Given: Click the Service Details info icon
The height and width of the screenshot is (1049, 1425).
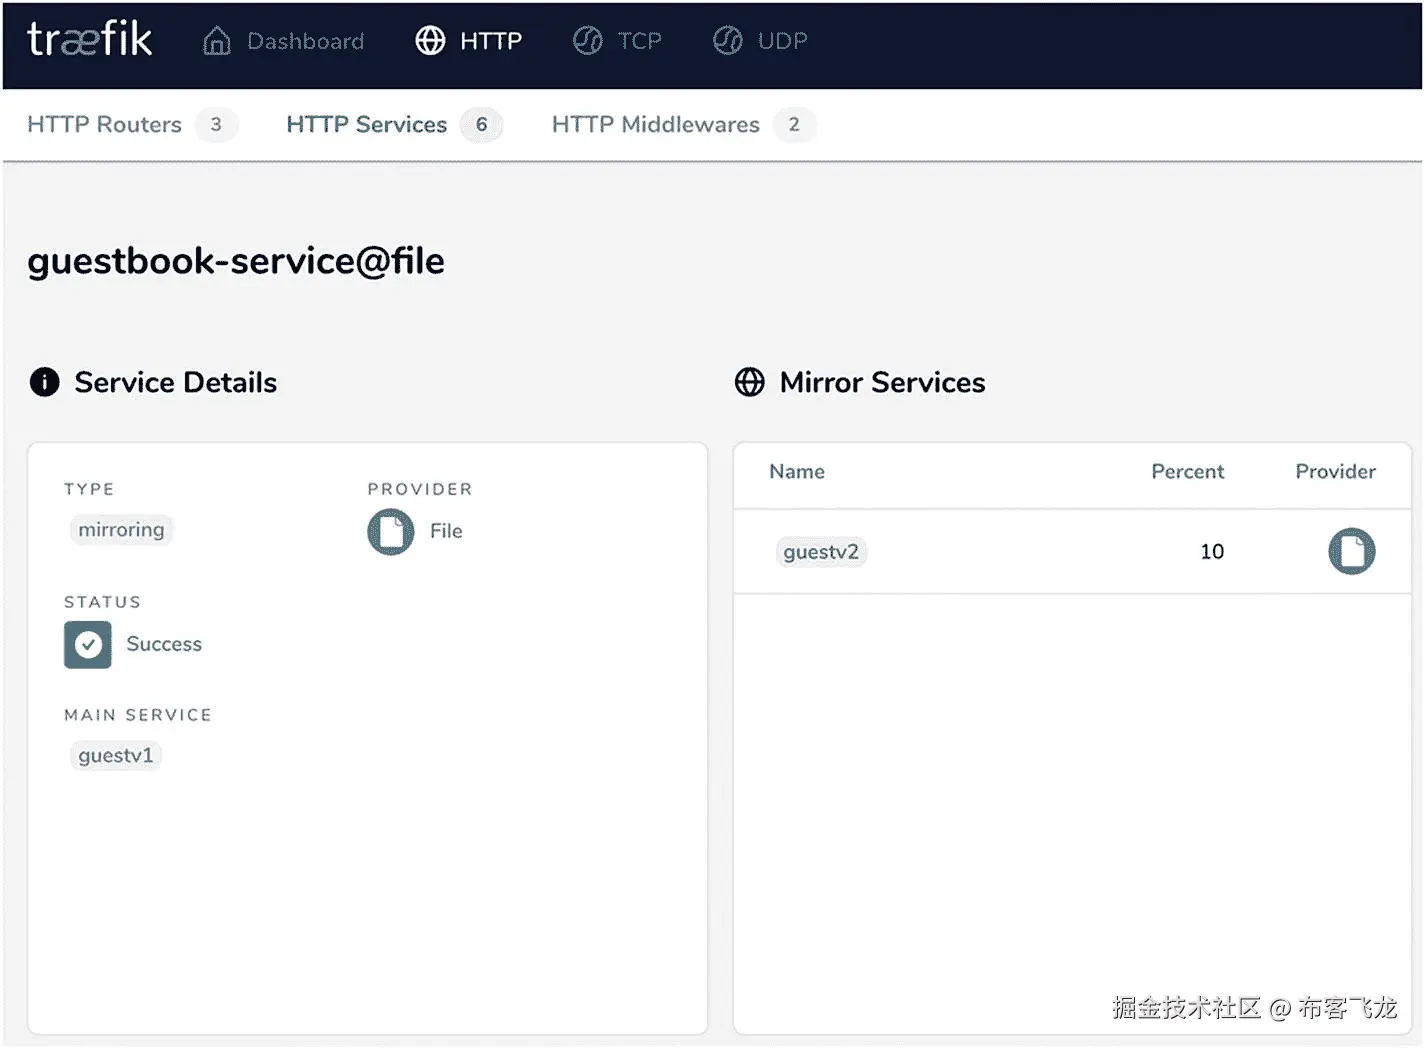Looking at the screenshot, I should tap(44, 382).
